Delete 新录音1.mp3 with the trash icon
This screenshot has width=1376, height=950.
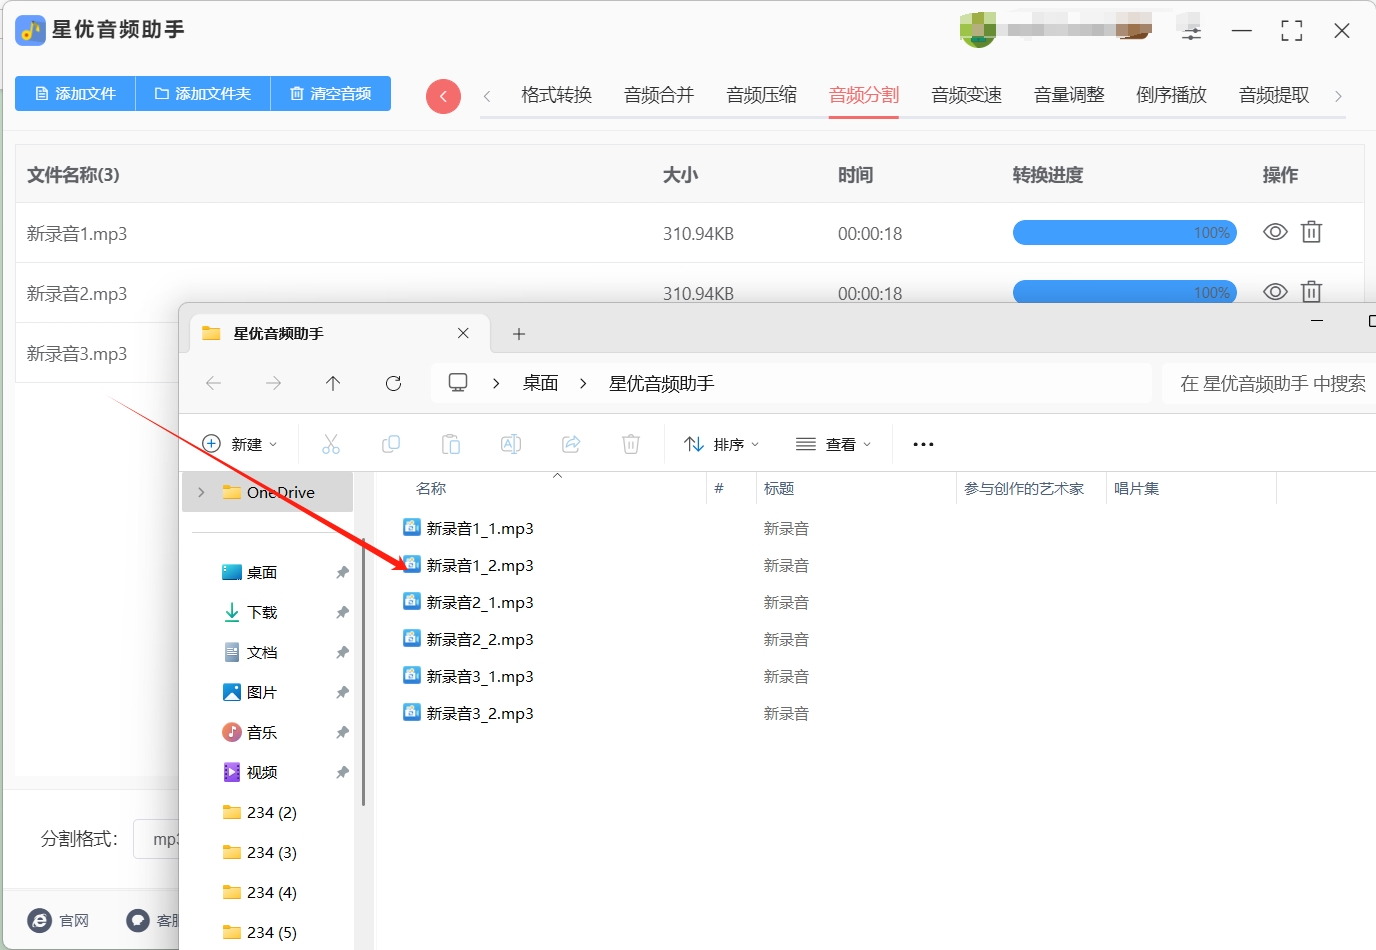point(1311,232)
